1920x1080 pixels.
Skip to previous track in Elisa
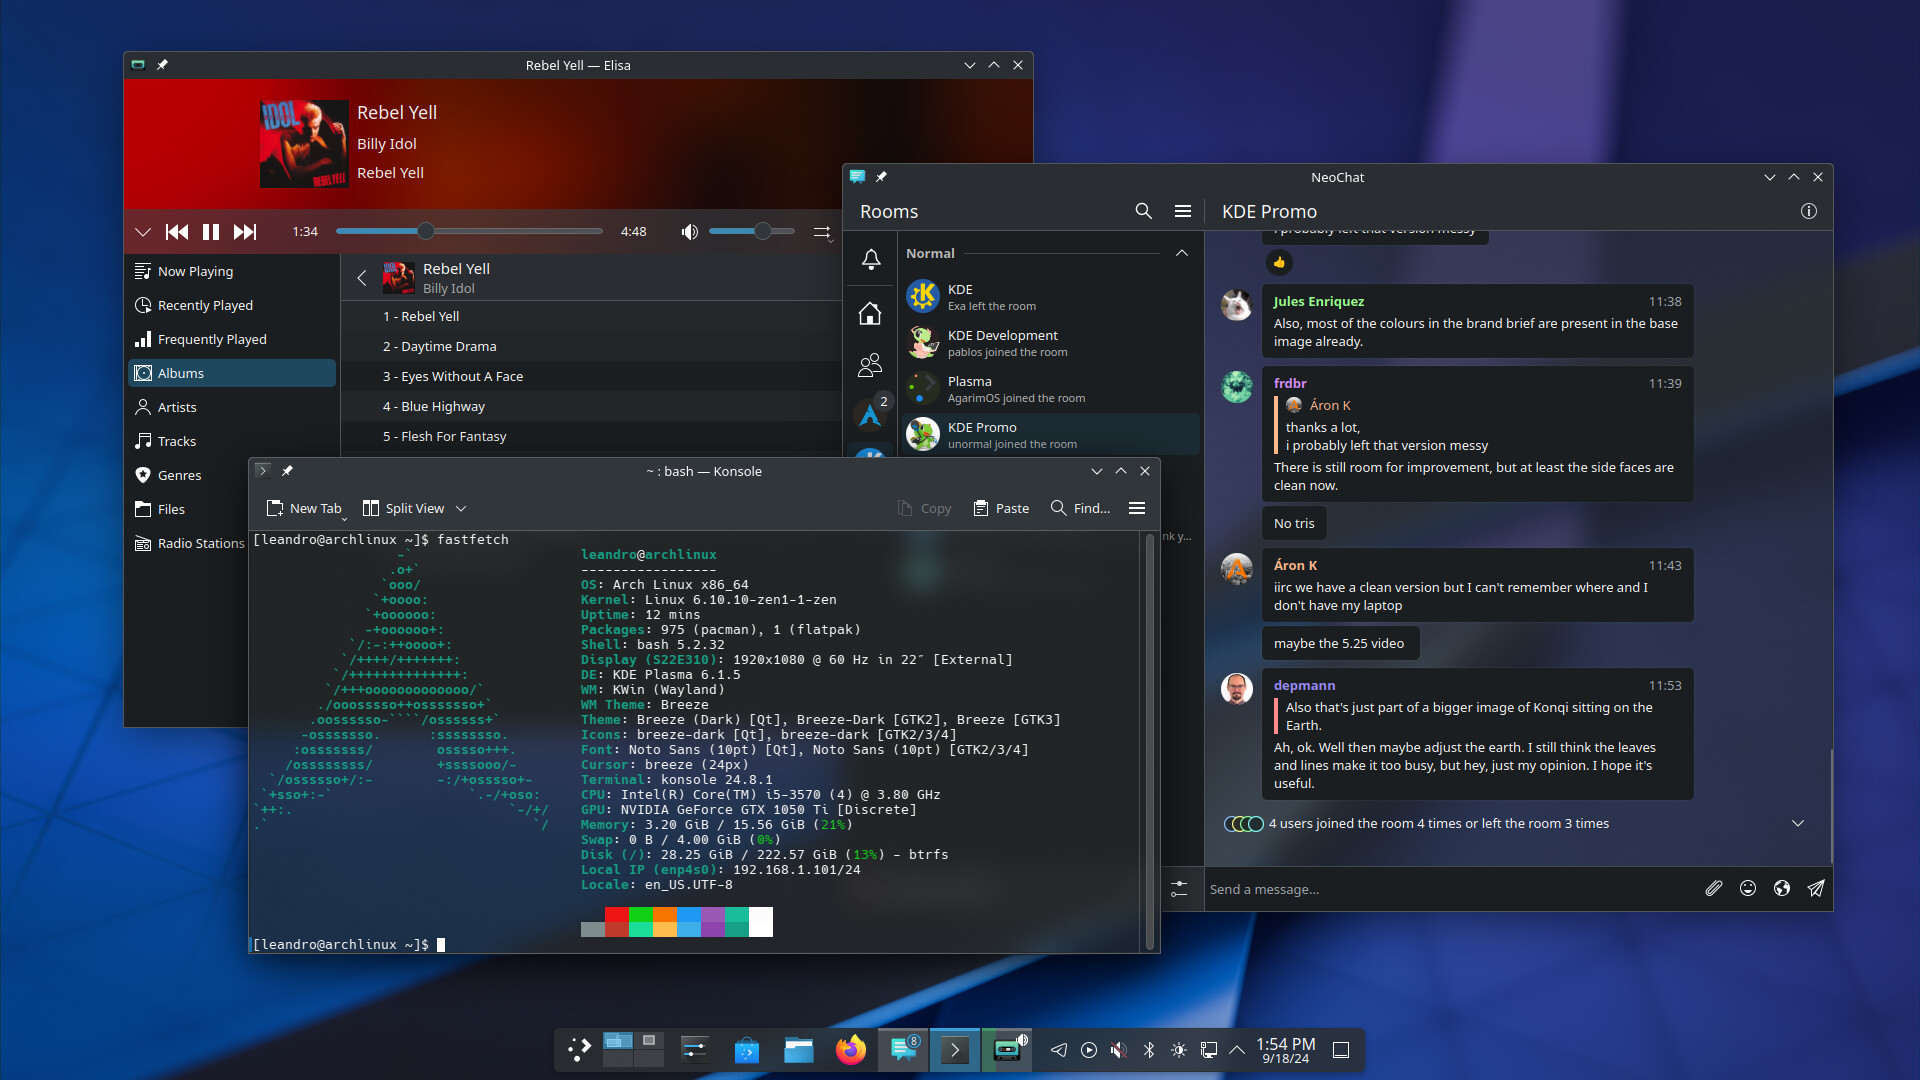click(177, 232)
